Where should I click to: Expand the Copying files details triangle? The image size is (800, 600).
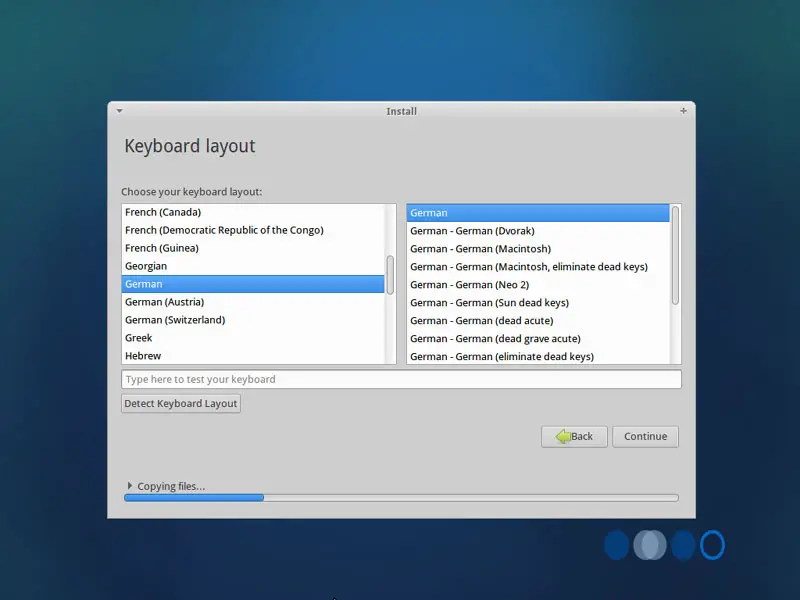click(130, 486)
